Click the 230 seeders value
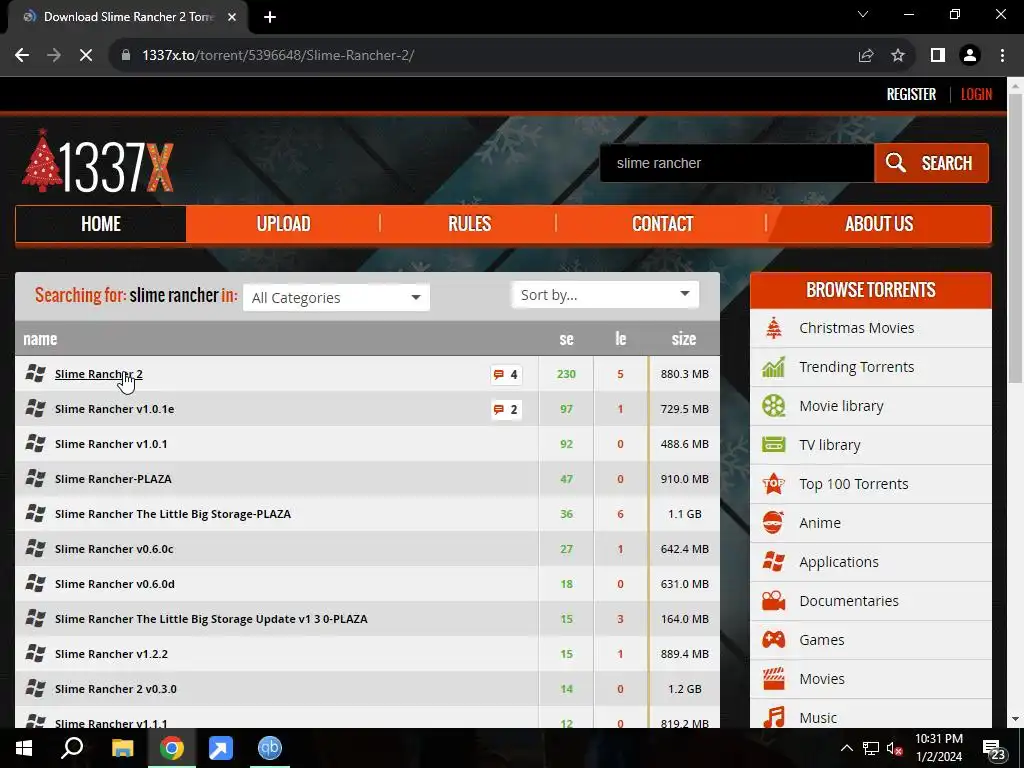 [x=566, y=374]
